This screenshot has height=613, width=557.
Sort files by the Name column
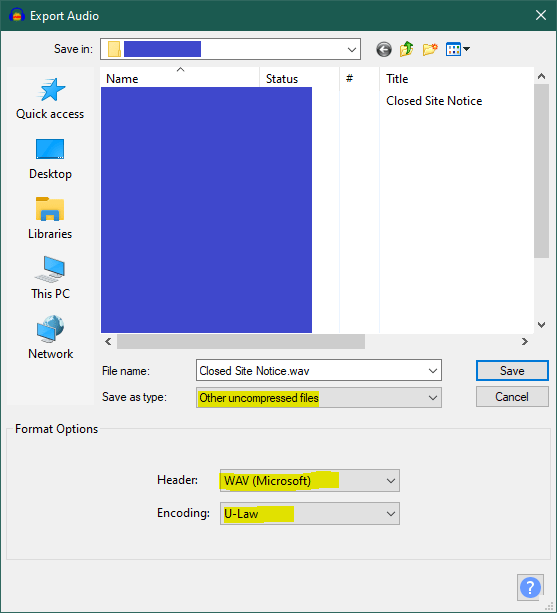pos(180,79)
